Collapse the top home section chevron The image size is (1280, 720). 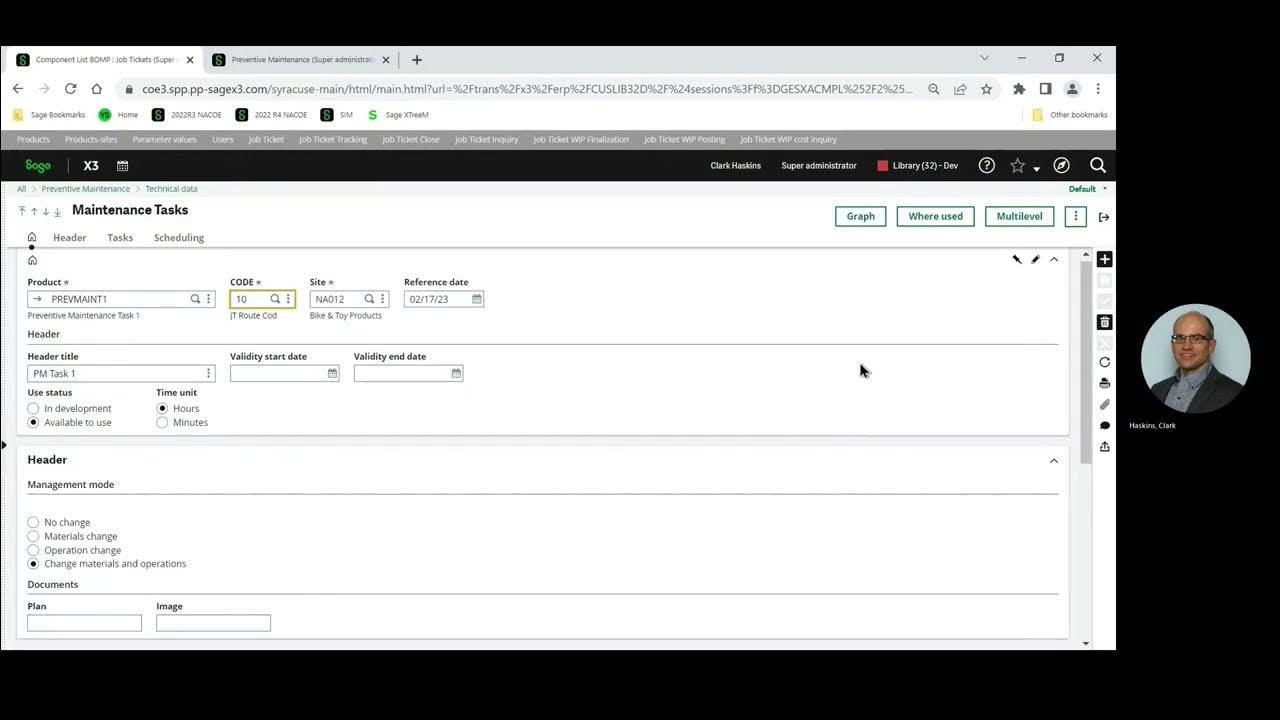1053,260
